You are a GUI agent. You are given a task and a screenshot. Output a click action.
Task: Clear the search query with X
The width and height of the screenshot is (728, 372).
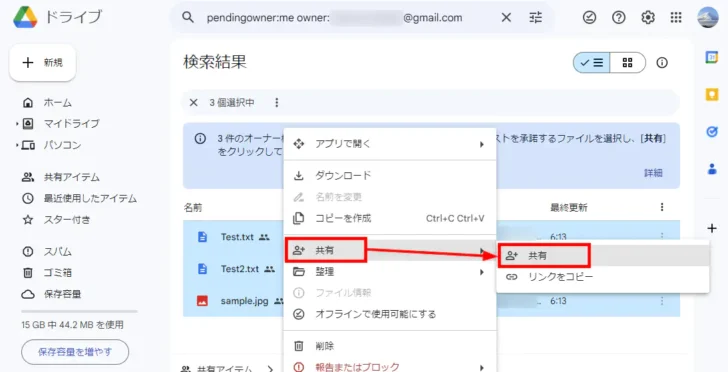click(x=506, y=18)
